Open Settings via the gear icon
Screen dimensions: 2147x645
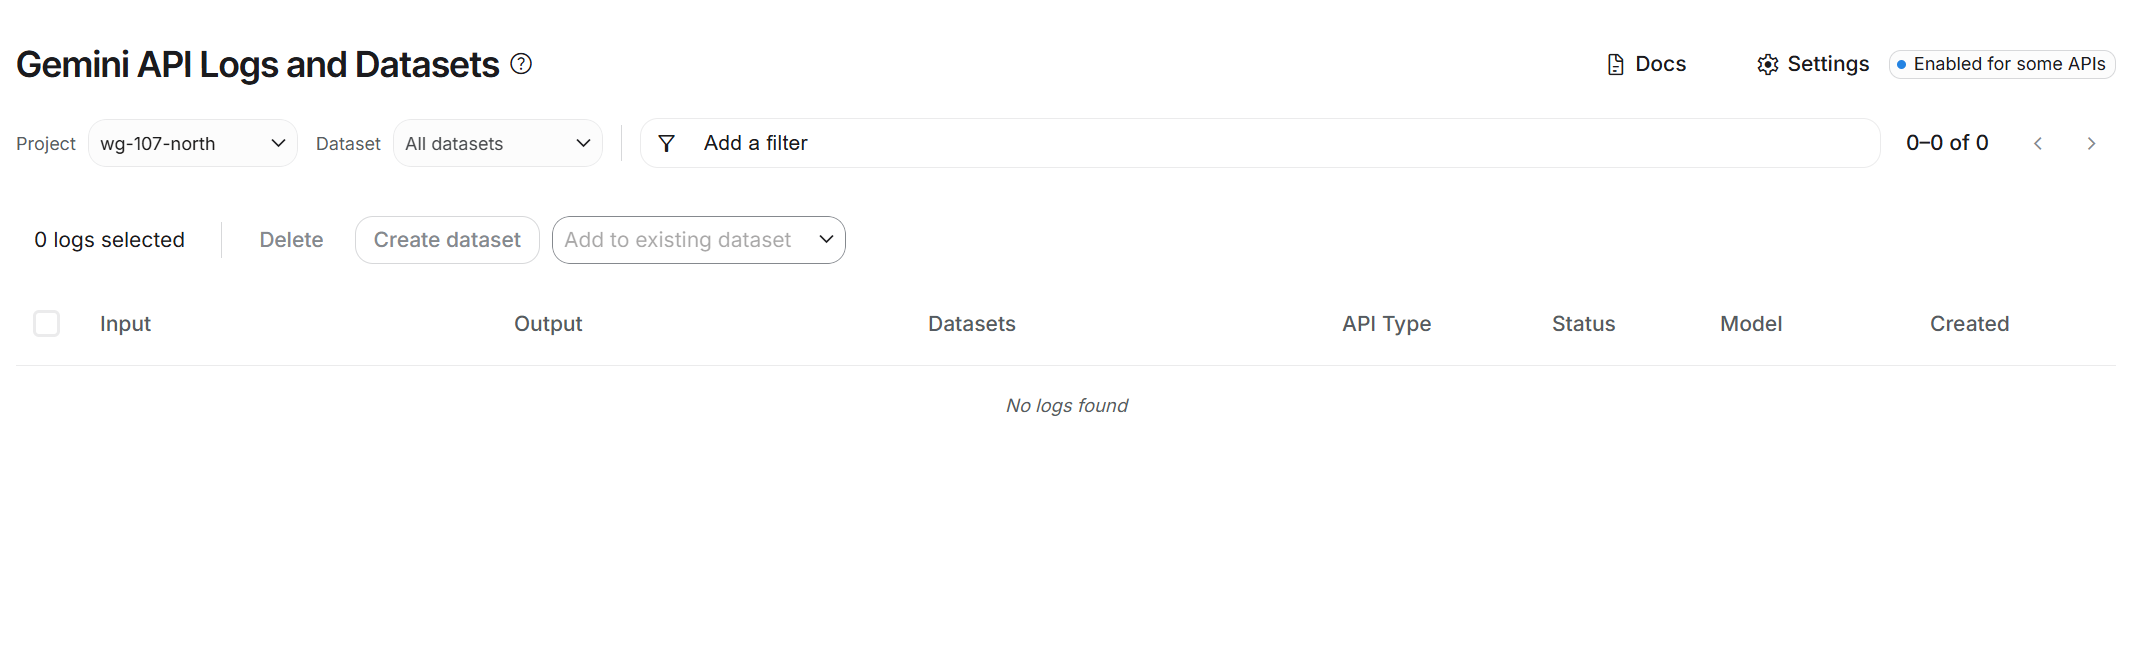(1768, 65)
